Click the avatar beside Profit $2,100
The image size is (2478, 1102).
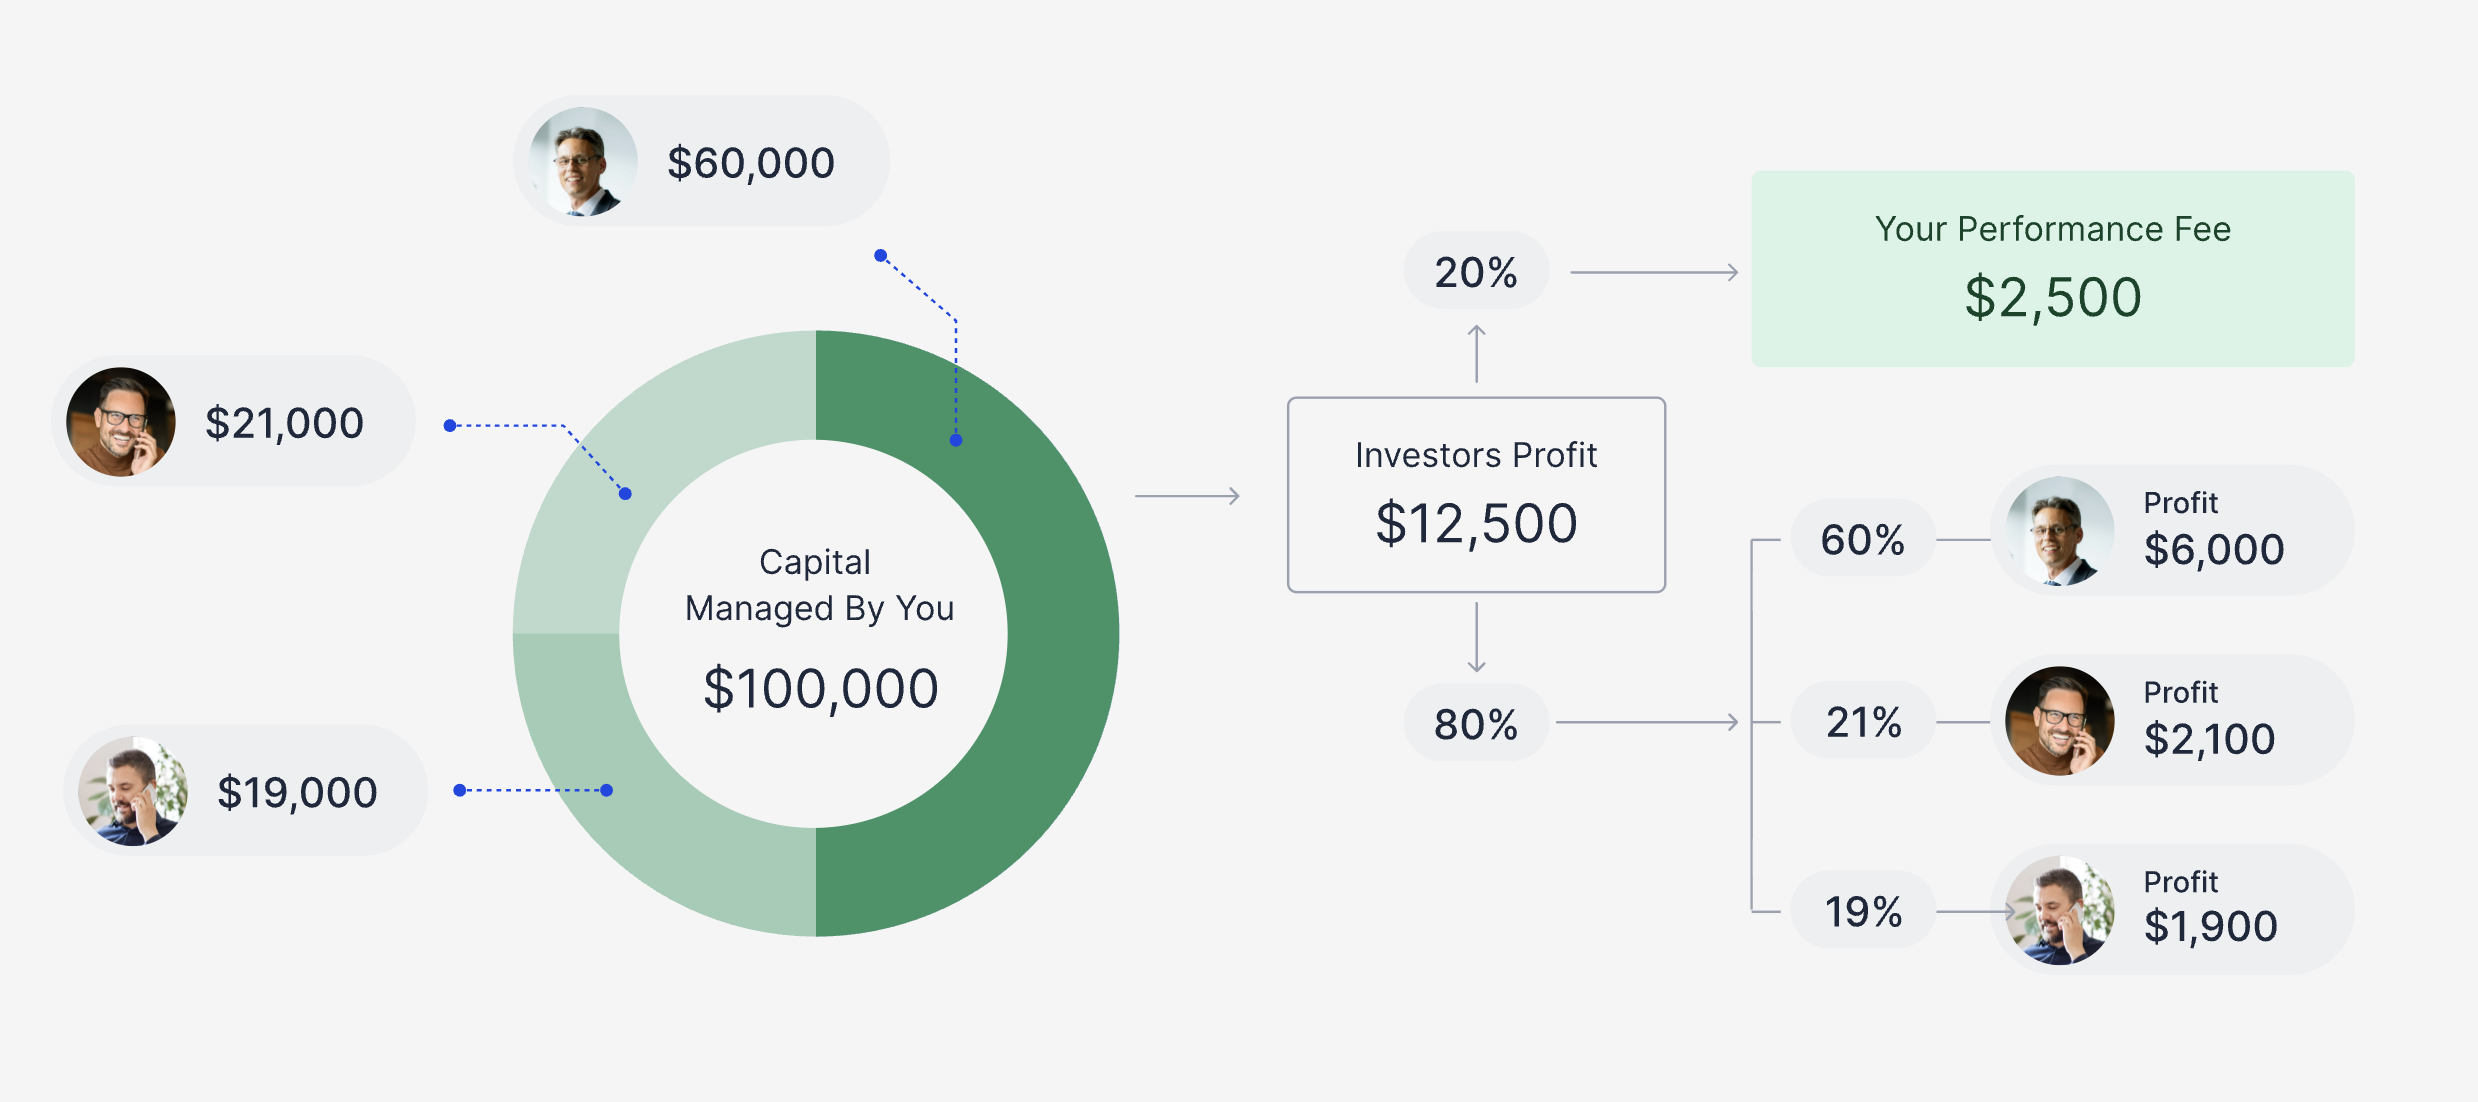(2059, 721)
